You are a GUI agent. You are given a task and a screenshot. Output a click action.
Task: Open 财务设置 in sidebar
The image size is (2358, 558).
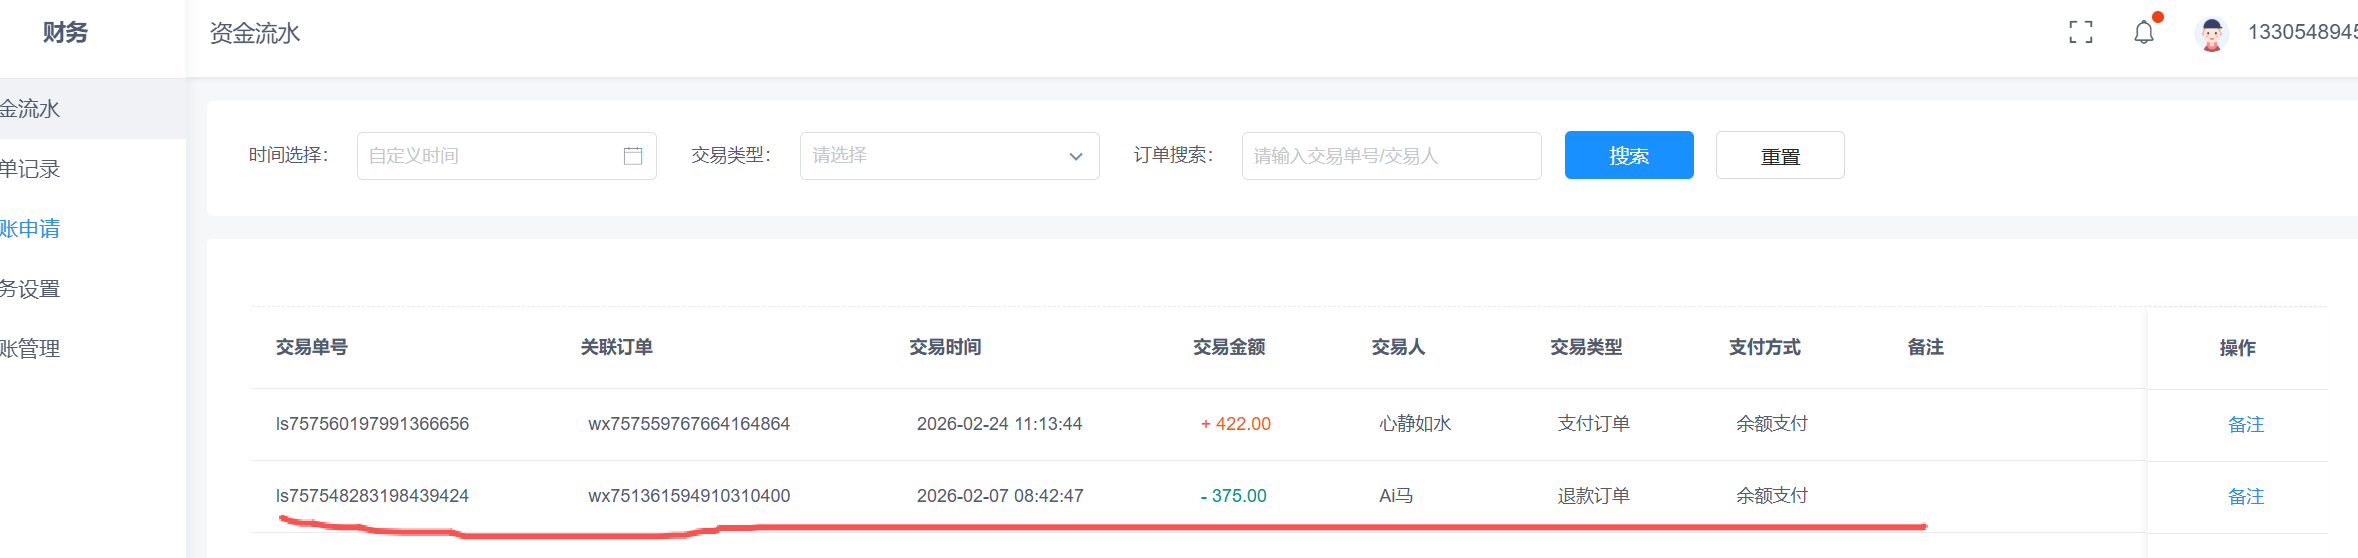click(30, 289)
